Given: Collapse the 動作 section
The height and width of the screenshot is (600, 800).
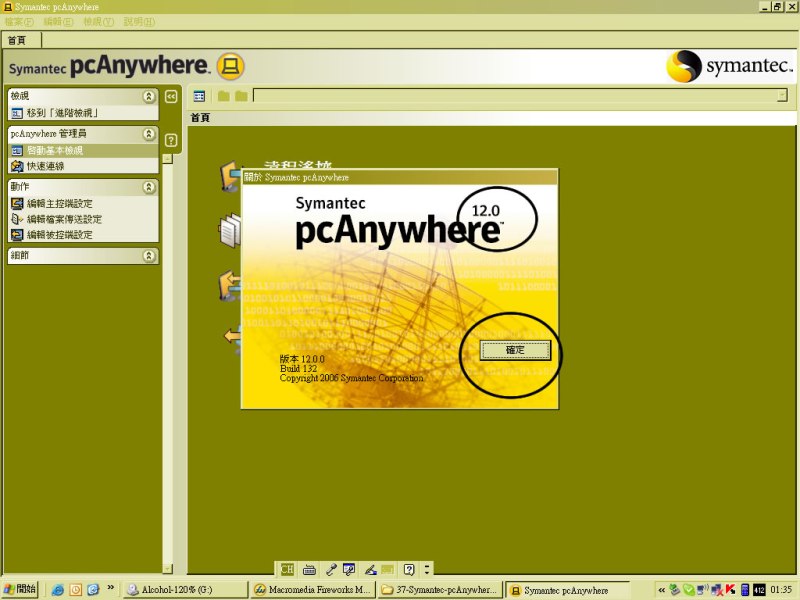Looking at the screenshot, I should (x=148, y=187).
